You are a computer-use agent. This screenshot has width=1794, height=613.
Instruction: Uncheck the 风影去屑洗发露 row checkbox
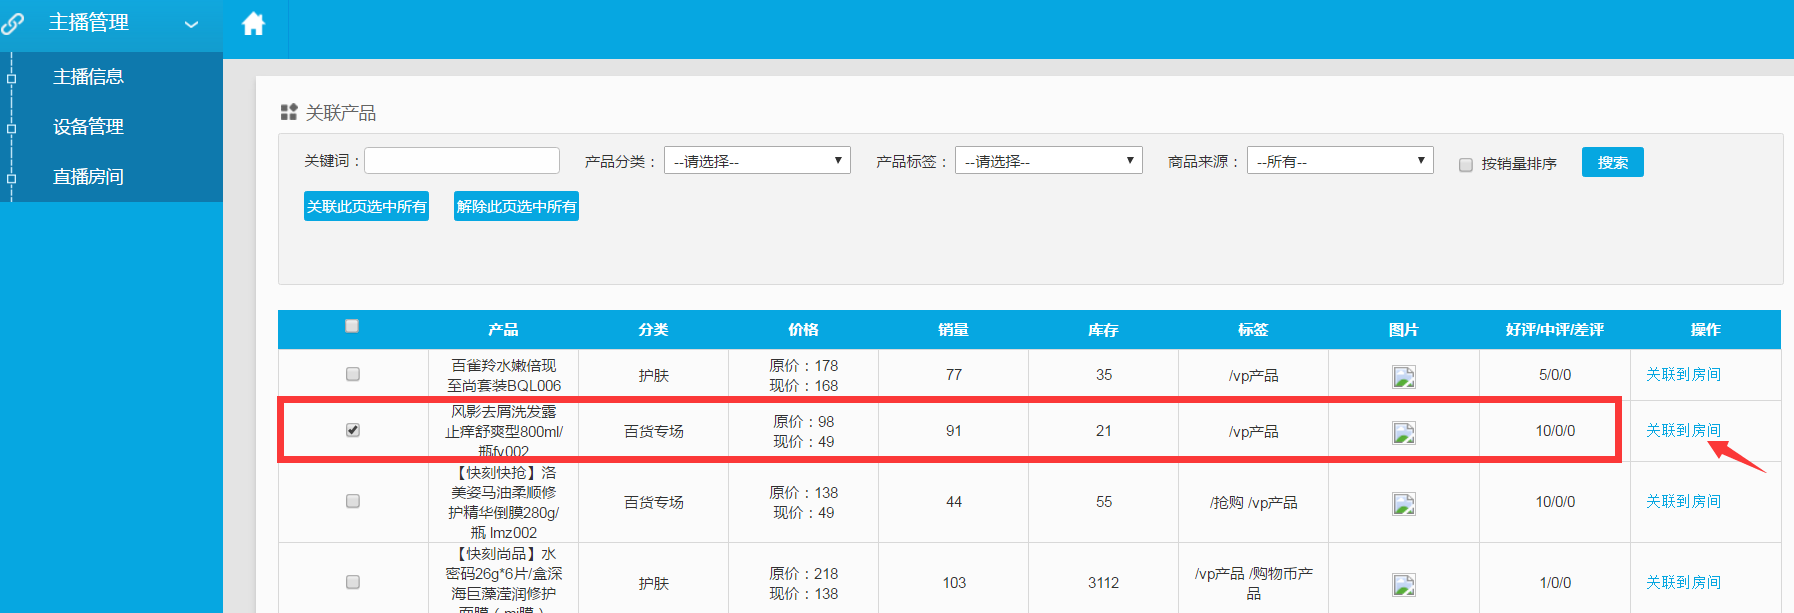(353, 430)
